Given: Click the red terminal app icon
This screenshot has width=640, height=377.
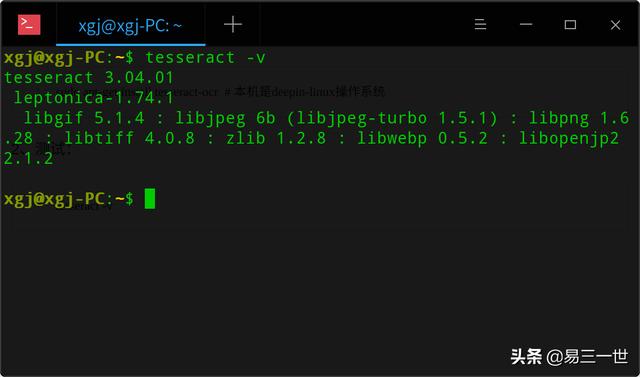Looking at the screenshot, I should click(29, 24).
